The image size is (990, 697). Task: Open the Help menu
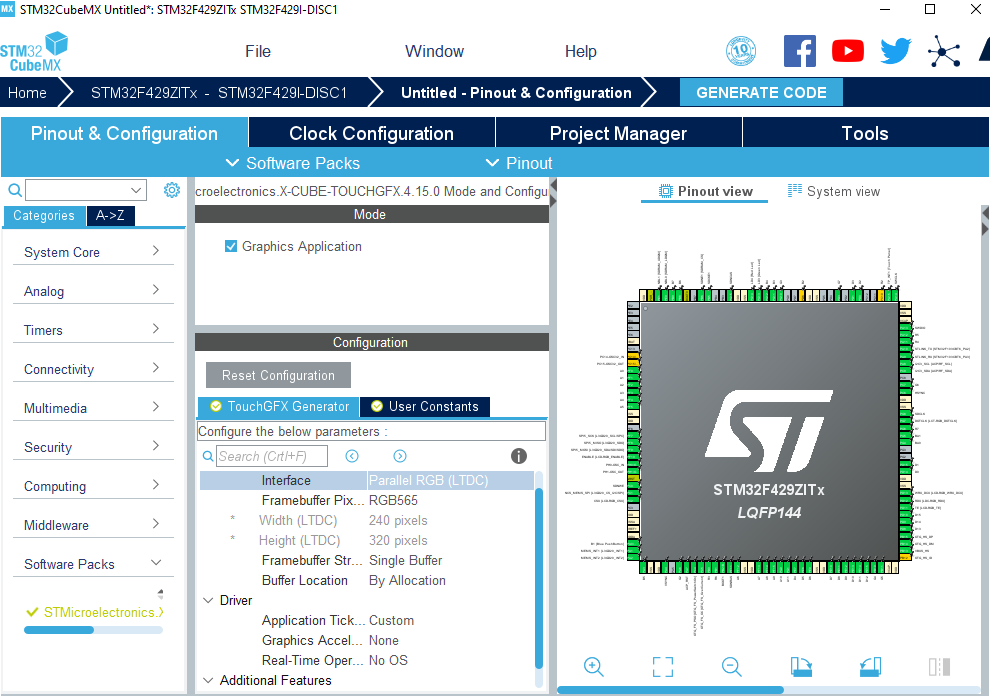[x=580, y=51]
